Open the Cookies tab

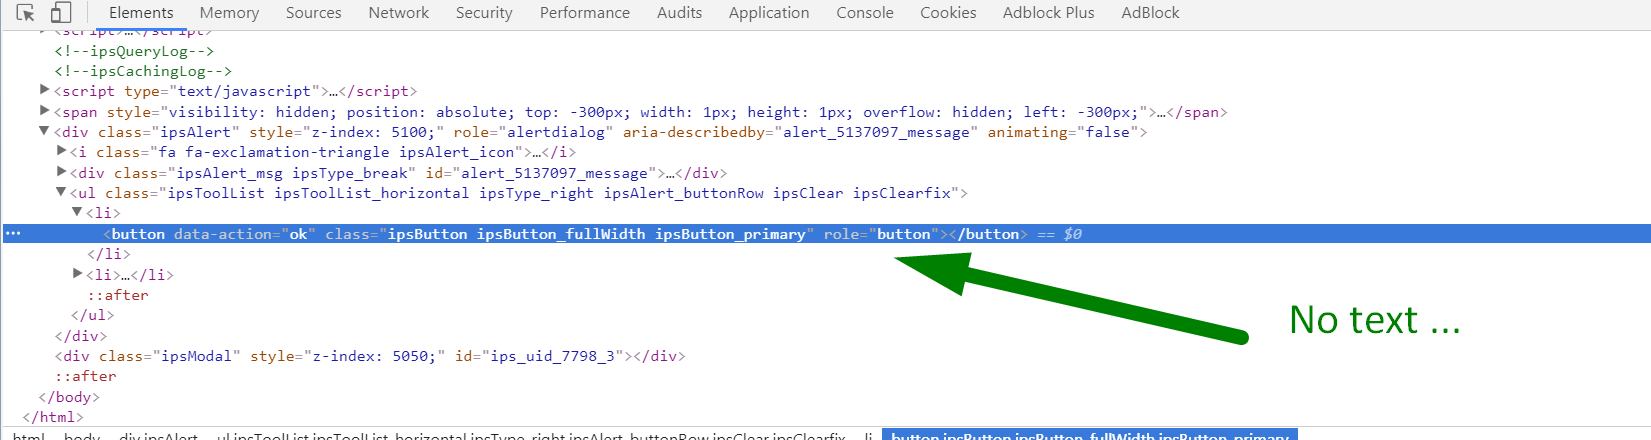(x=948, y=13)
